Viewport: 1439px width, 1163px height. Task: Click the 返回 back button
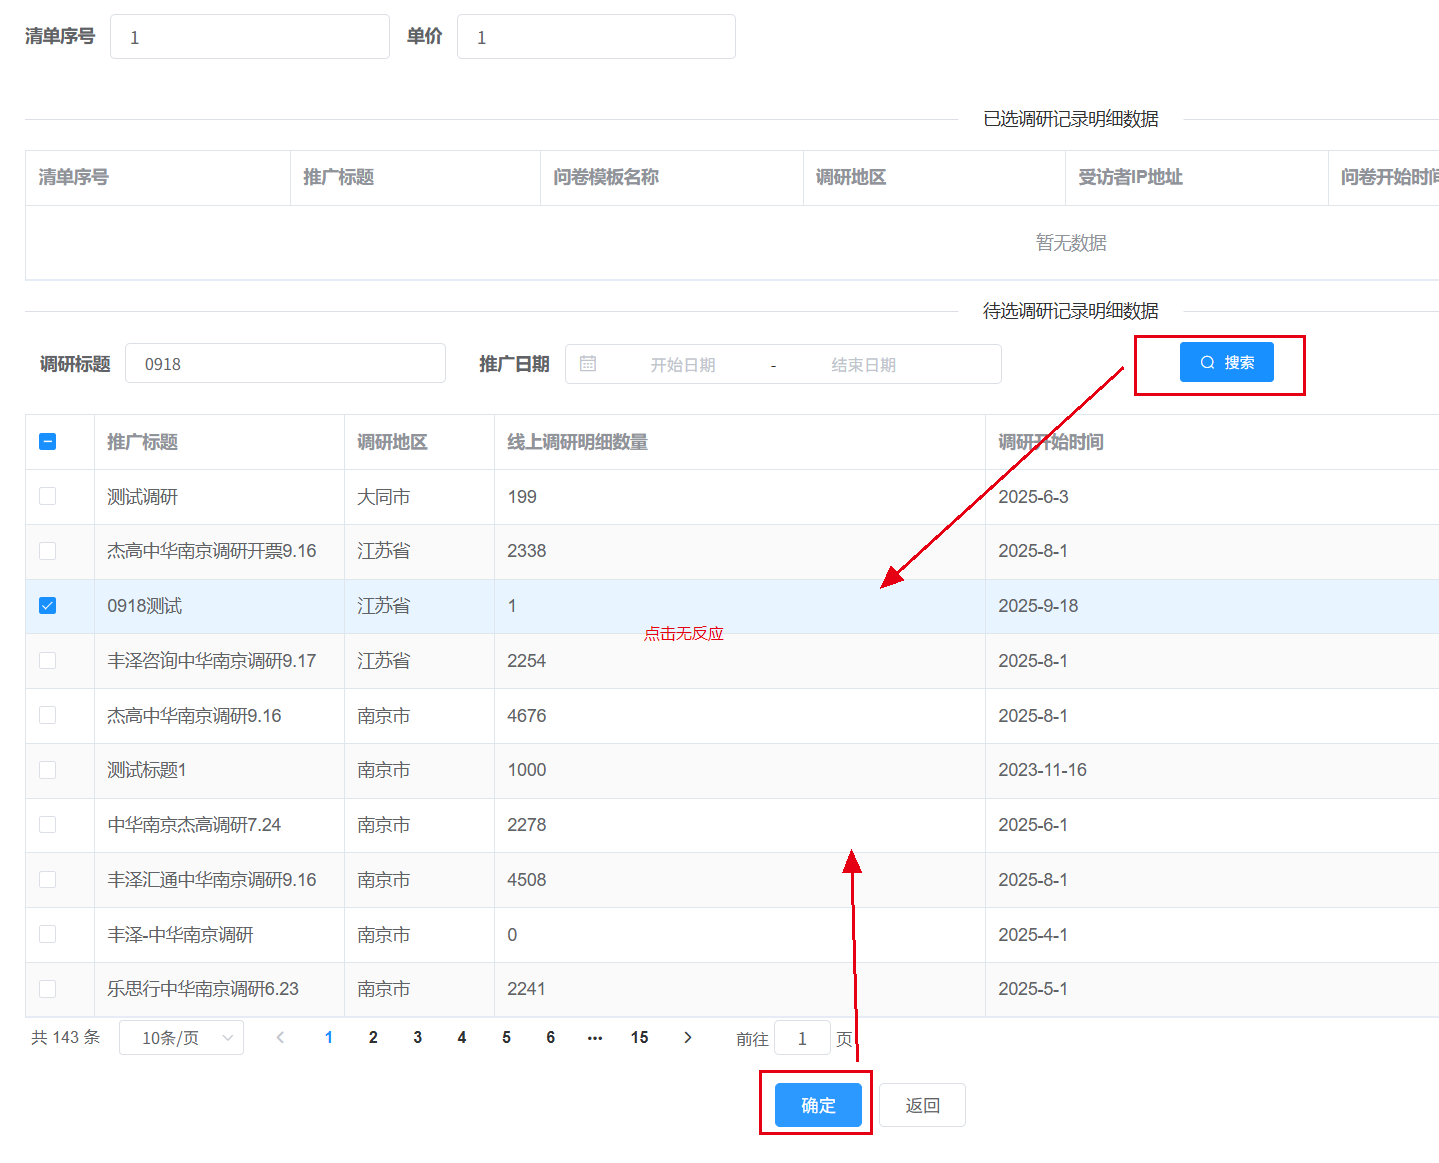pyautogui.click(x=922, y=1105)
